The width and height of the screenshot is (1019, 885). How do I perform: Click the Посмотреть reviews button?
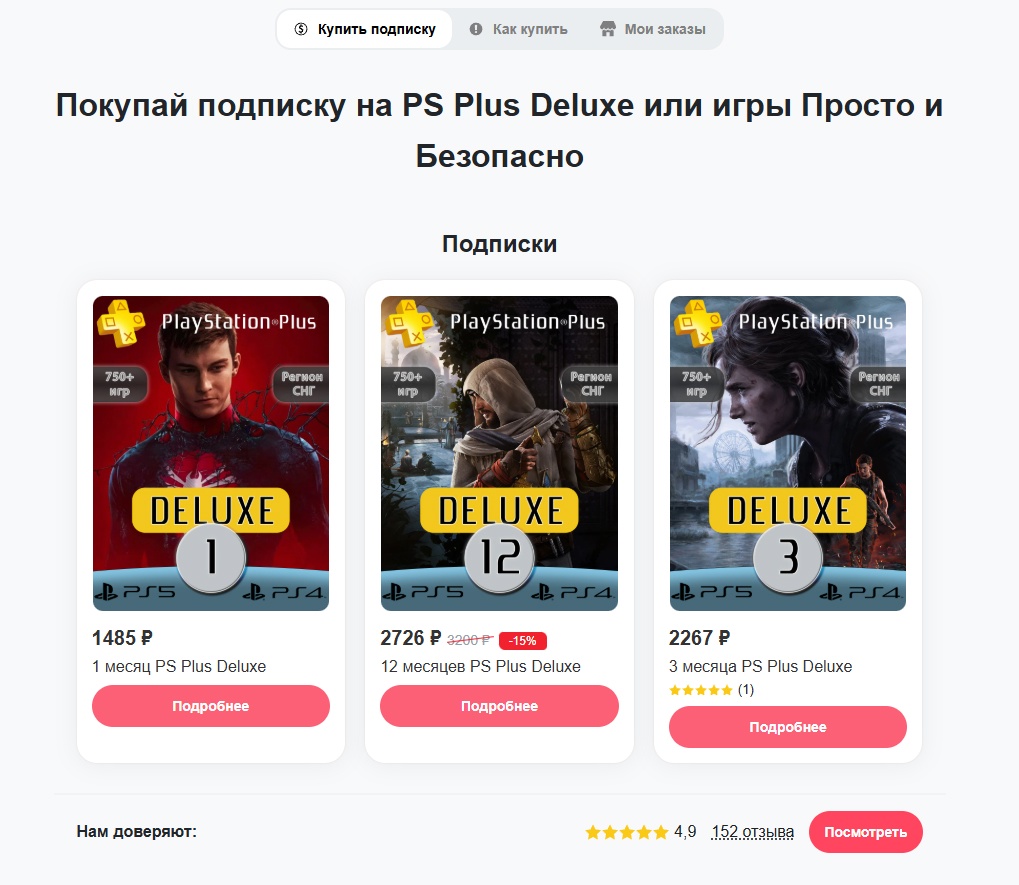(866, 832)
